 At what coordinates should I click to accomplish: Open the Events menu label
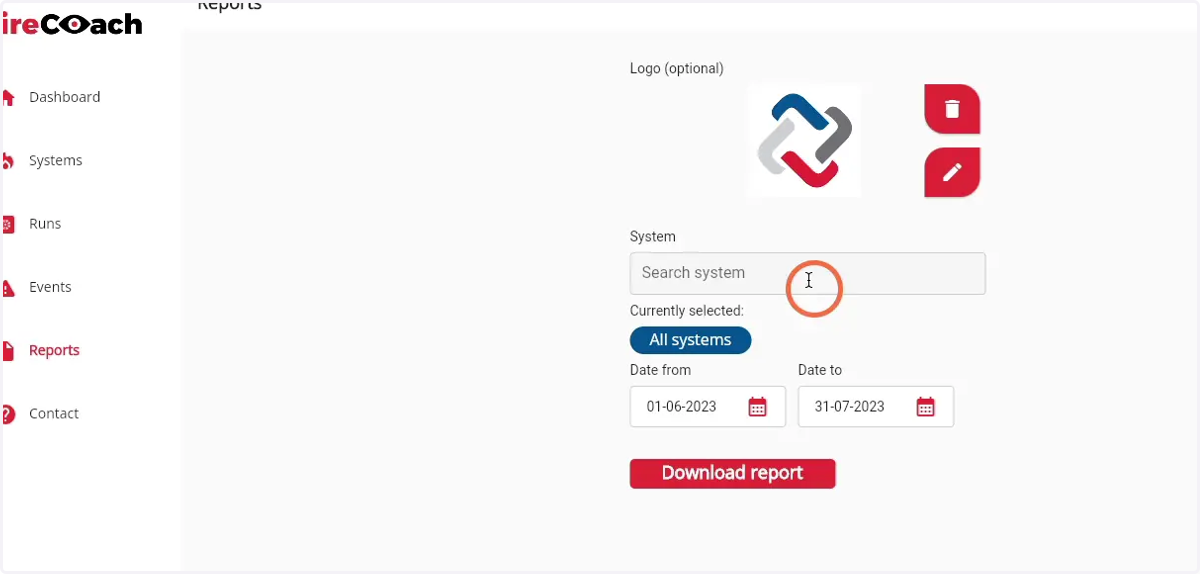pos(50,287)
